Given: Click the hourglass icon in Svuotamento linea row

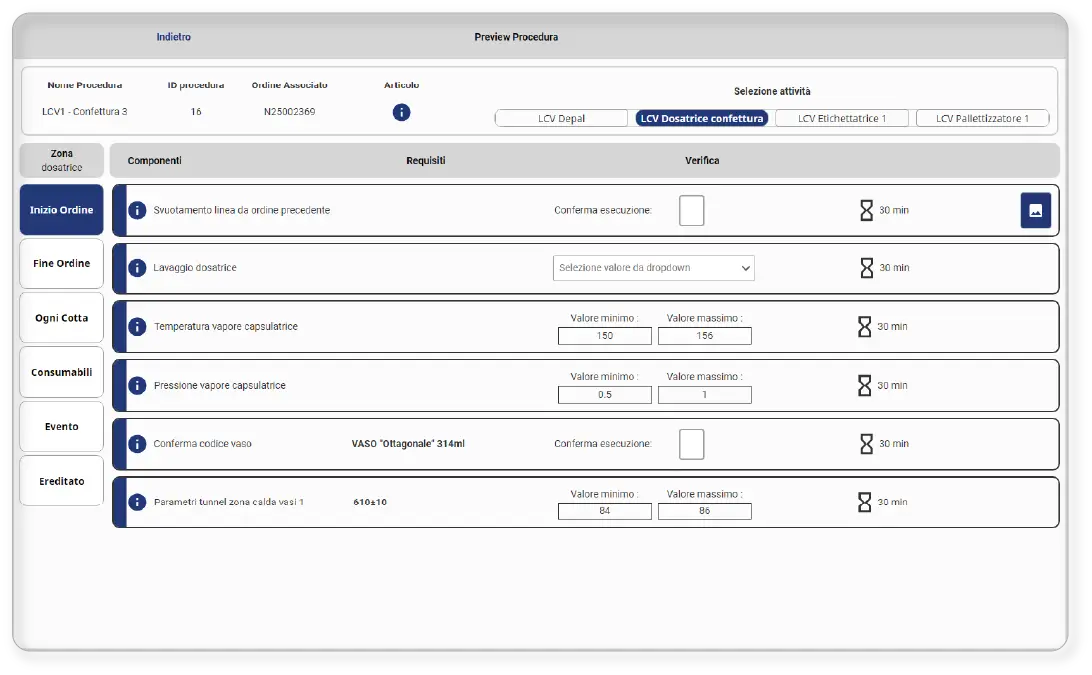Looking at the screenshot, I should (866, 210).
